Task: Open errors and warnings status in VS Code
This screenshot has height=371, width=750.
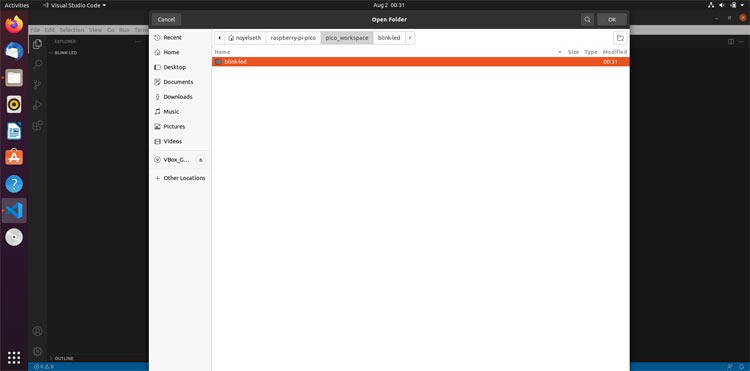Action: pyautogui.click(x=44, y=367)
